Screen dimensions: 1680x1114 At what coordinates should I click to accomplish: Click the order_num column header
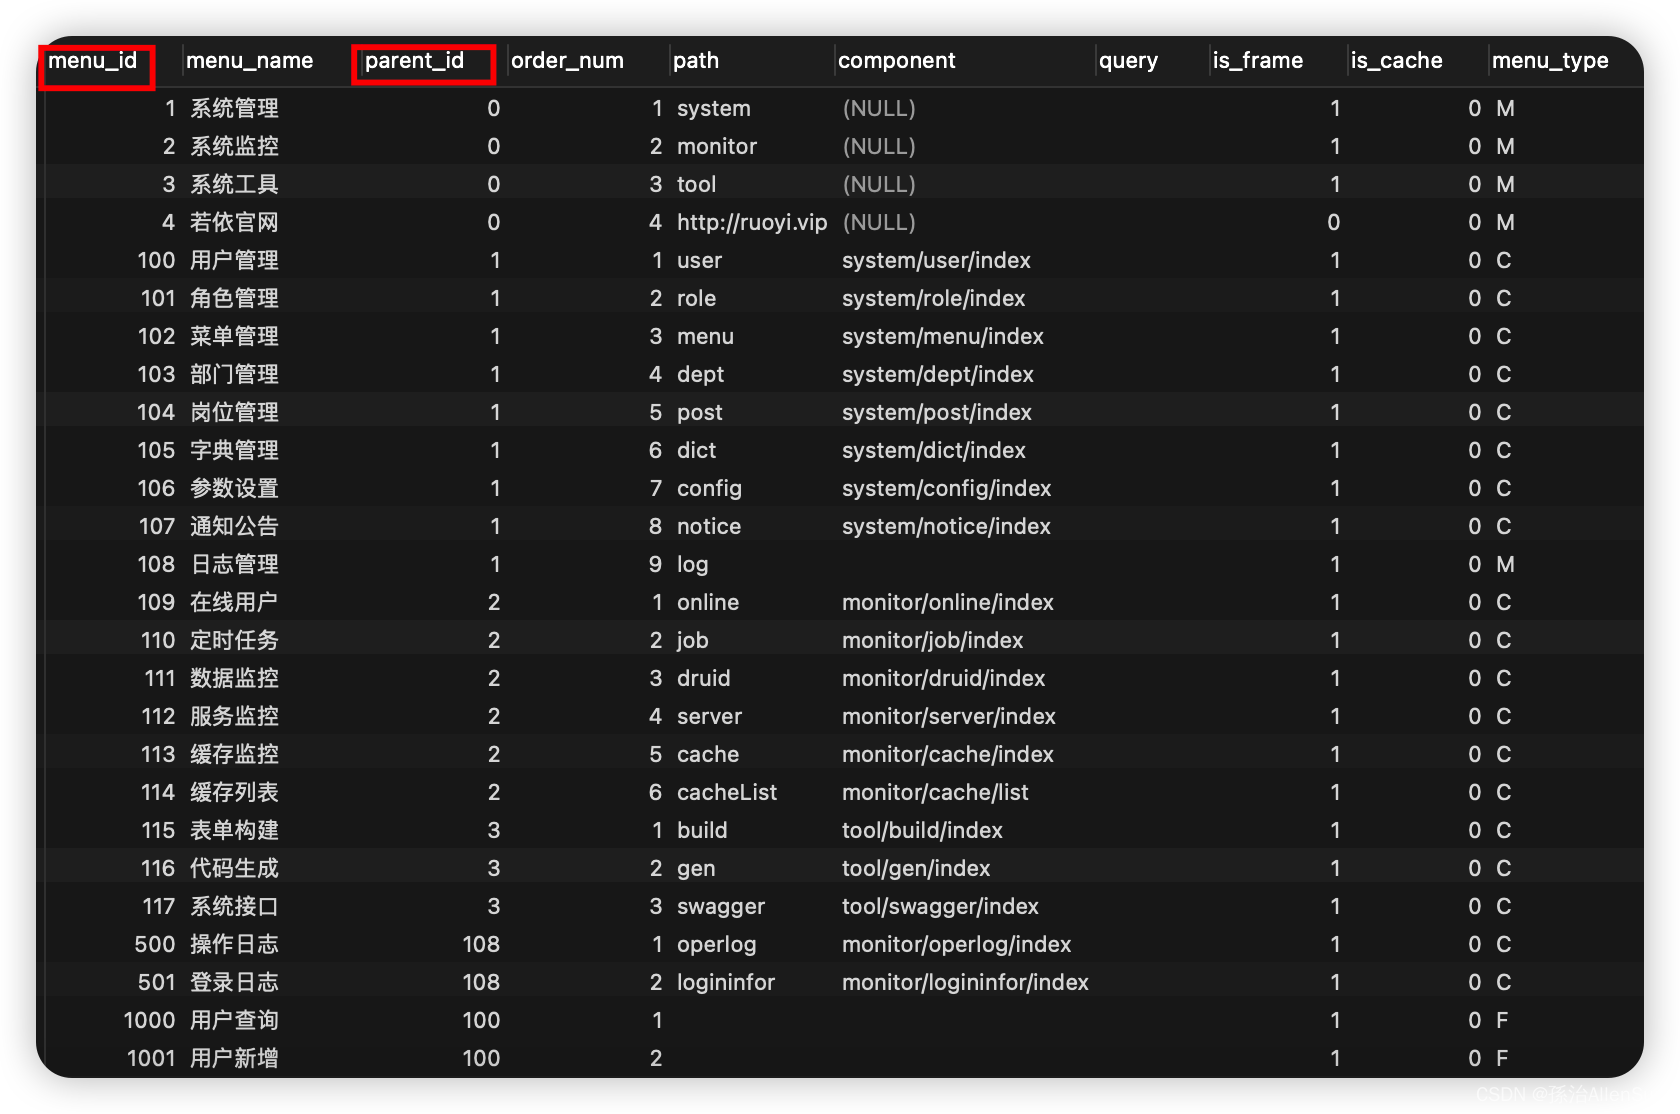pyautogui.click(x=567, y=61)
